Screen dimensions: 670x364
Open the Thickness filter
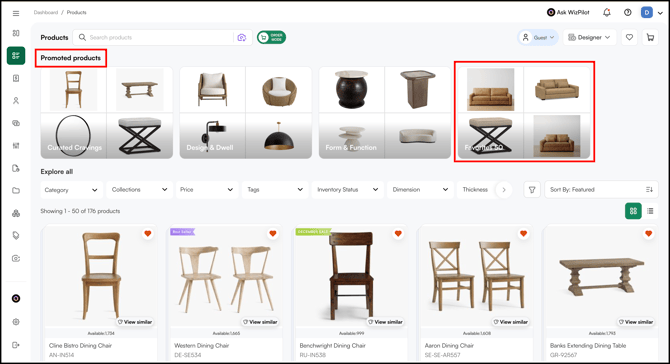[475, 190]
